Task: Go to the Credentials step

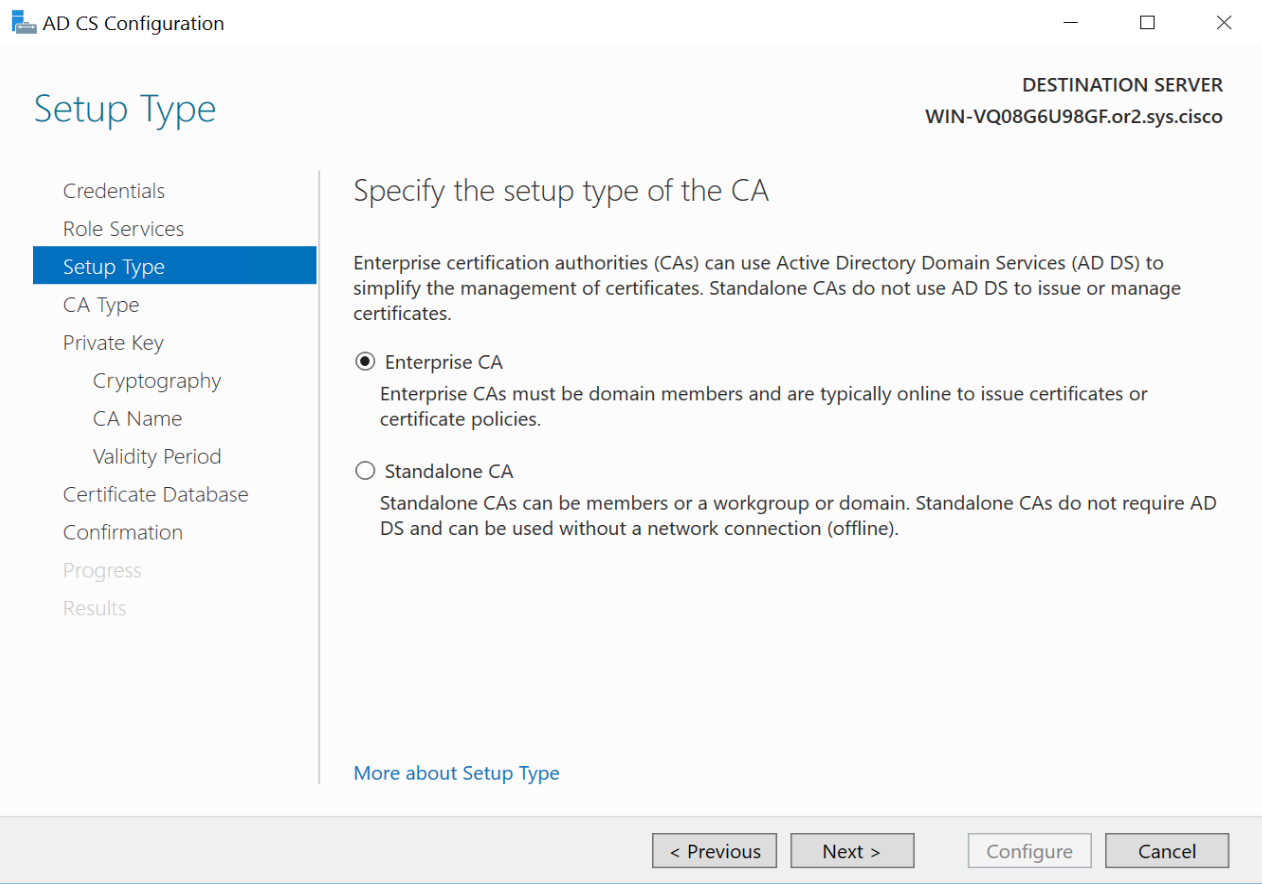Action: click(114, 191)
